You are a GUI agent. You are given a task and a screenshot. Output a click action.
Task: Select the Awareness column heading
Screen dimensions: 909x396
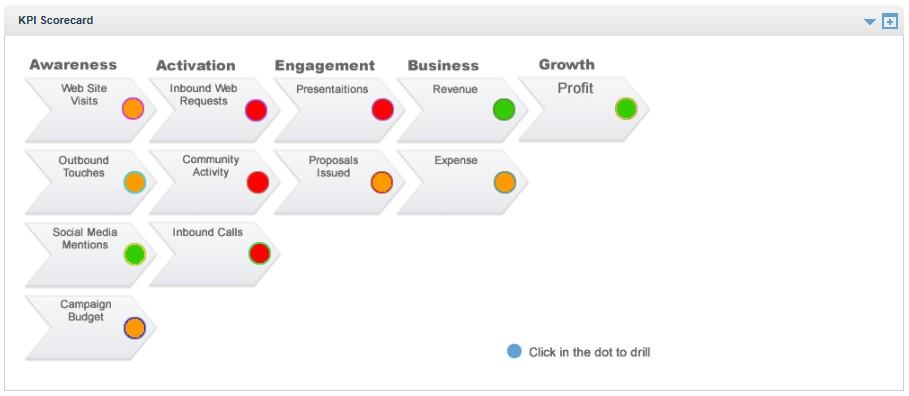pos(73,65)
